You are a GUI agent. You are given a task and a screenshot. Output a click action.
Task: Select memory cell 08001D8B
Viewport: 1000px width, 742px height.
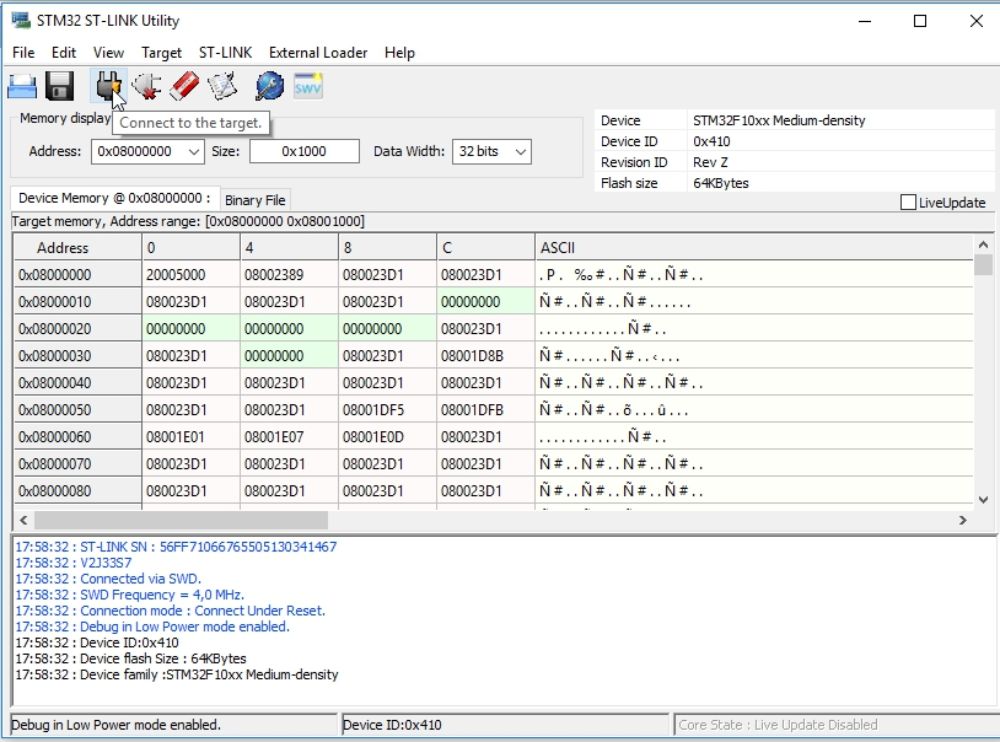point(485,356)
